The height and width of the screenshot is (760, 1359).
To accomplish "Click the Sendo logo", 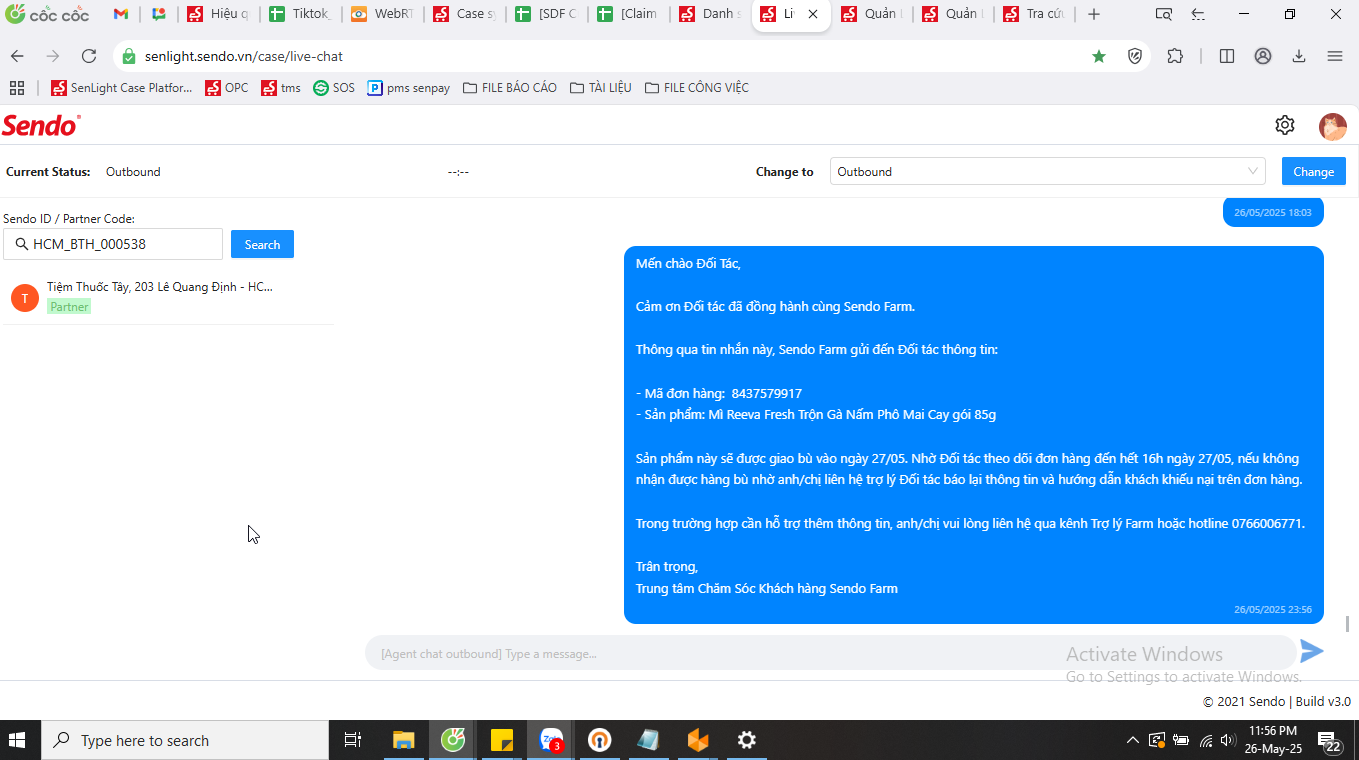I will click(x=41, y=126).
